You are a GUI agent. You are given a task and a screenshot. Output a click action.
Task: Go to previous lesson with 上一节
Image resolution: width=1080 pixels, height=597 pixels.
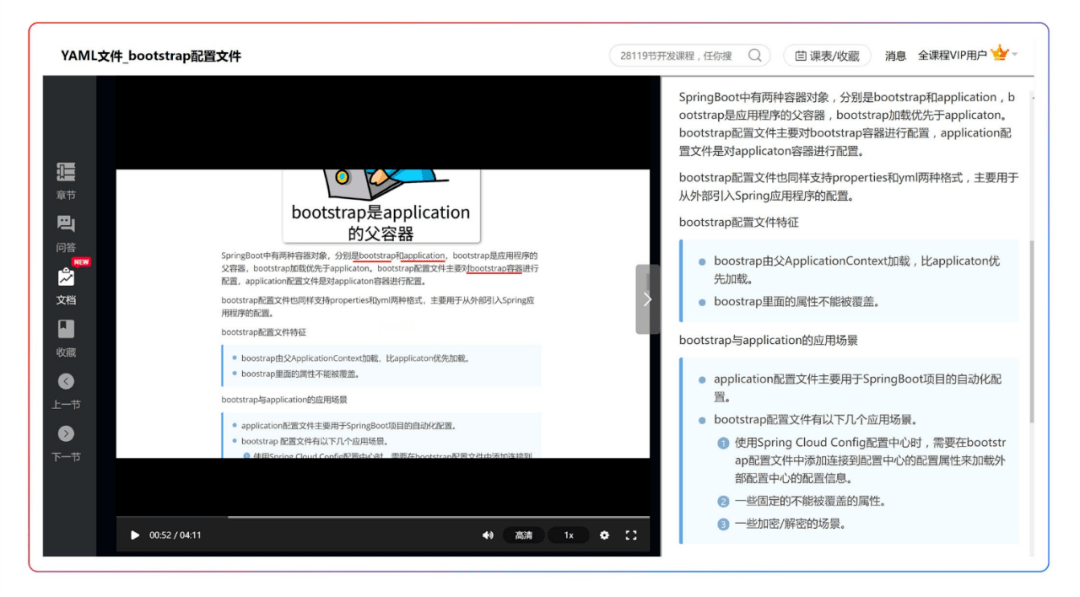pos(66,390)
